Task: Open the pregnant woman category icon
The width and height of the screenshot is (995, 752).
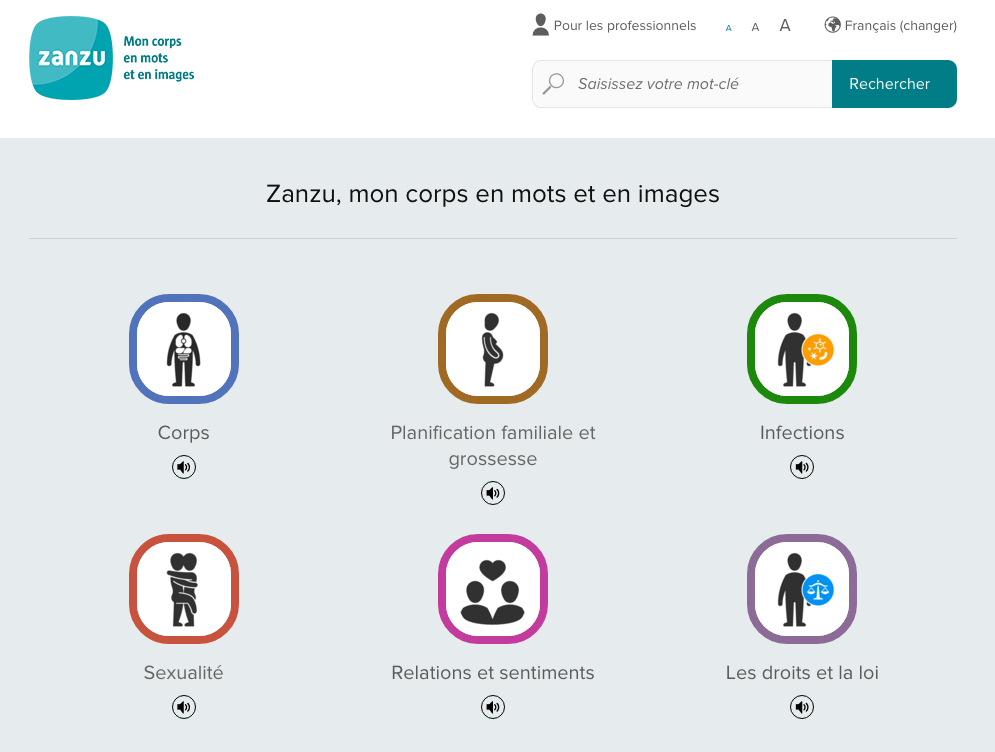Action: click(492, 349)
